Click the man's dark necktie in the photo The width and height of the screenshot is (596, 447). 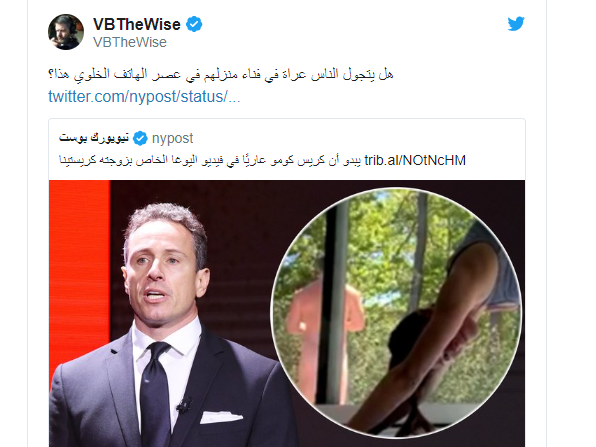tap(154, 392)
